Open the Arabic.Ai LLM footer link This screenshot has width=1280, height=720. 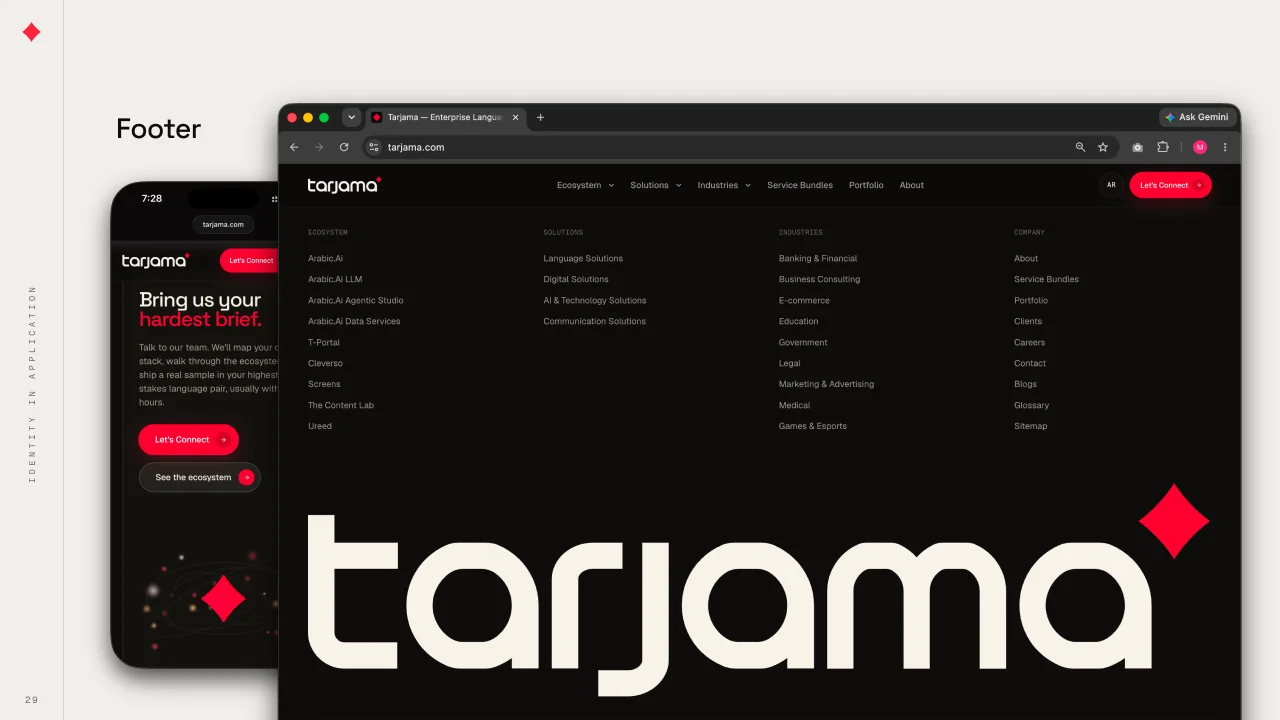point(335,279)
